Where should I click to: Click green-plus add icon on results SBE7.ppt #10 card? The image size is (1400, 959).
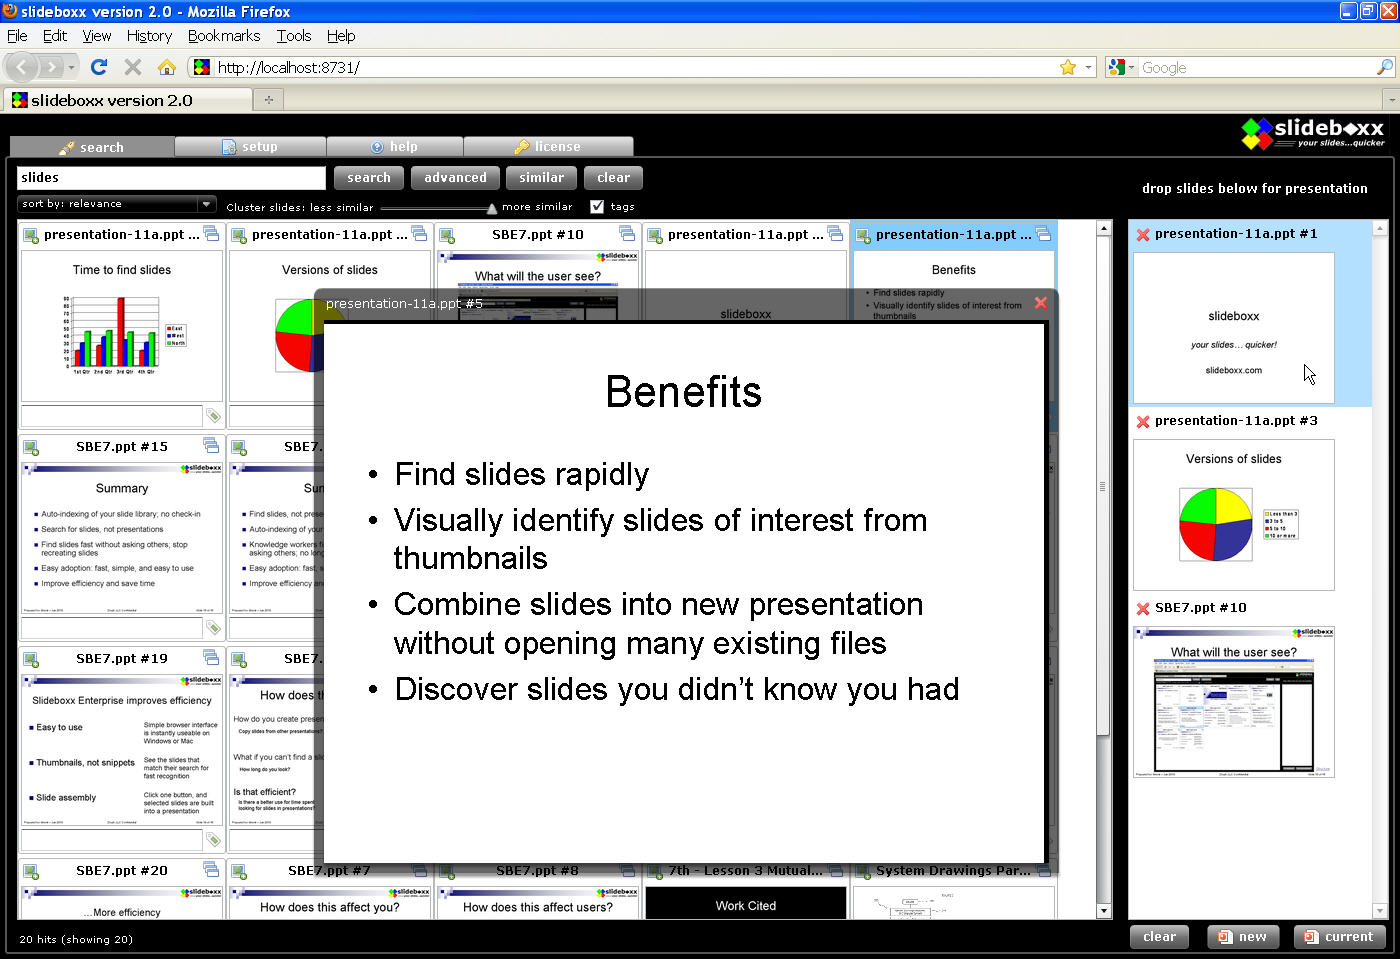pos(447,236)
